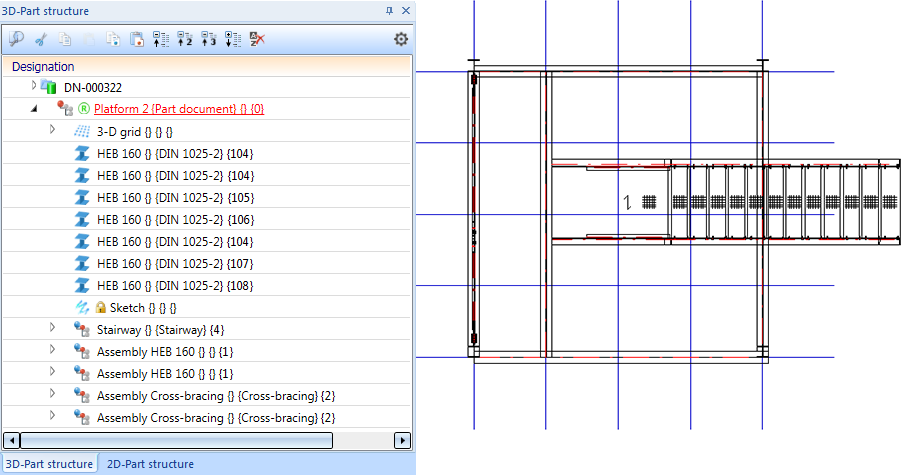
Task: Select the 3D-Part structure tab
Action: tap(49, 464)
